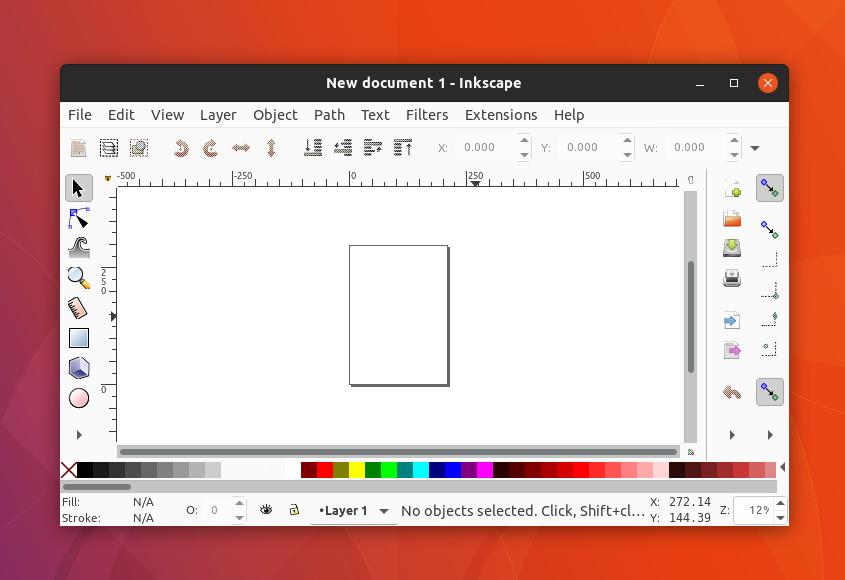
Task: Open existing document folder icon
Action: click(x=732, y=218)
